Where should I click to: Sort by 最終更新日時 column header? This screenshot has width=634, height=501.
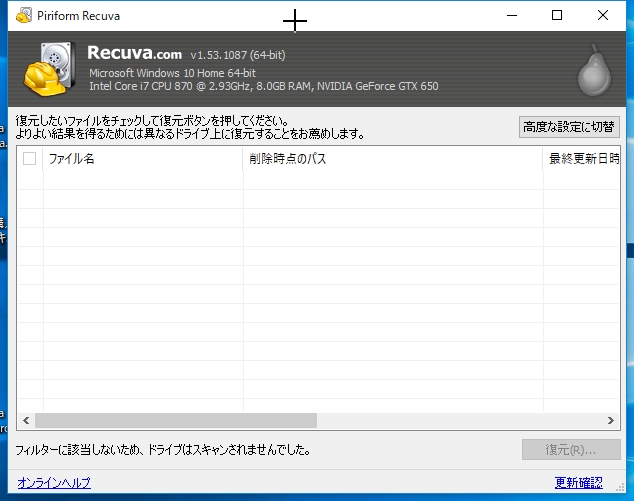pos(581,159)
